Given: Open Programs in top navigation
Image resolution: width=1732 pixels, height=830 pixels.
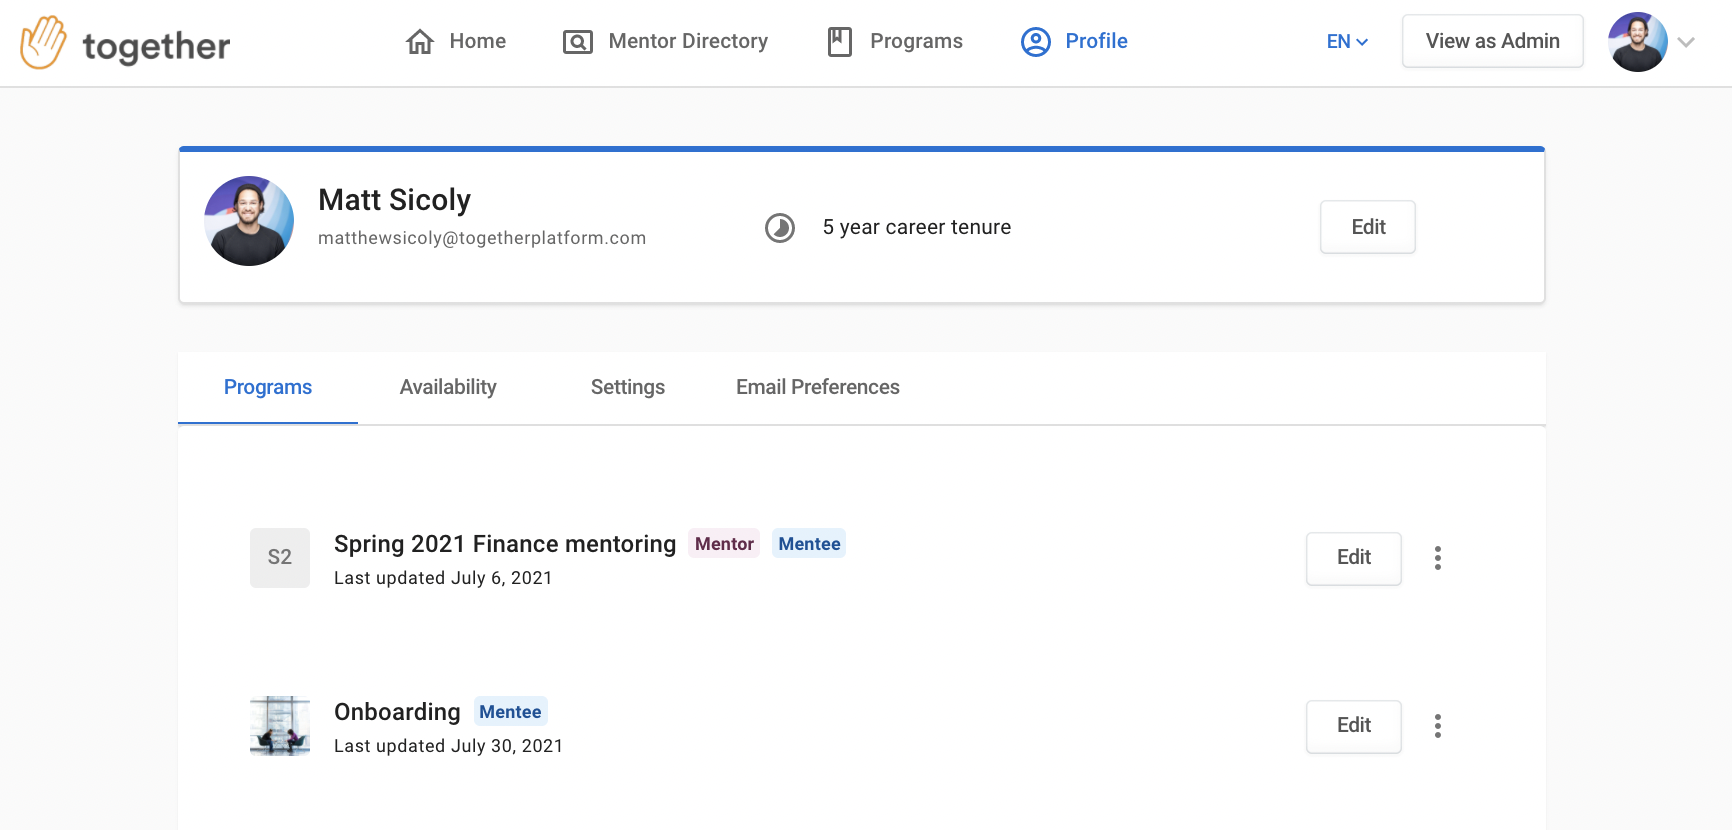Looking at the screenshot, I should click(x=896, y=41).
